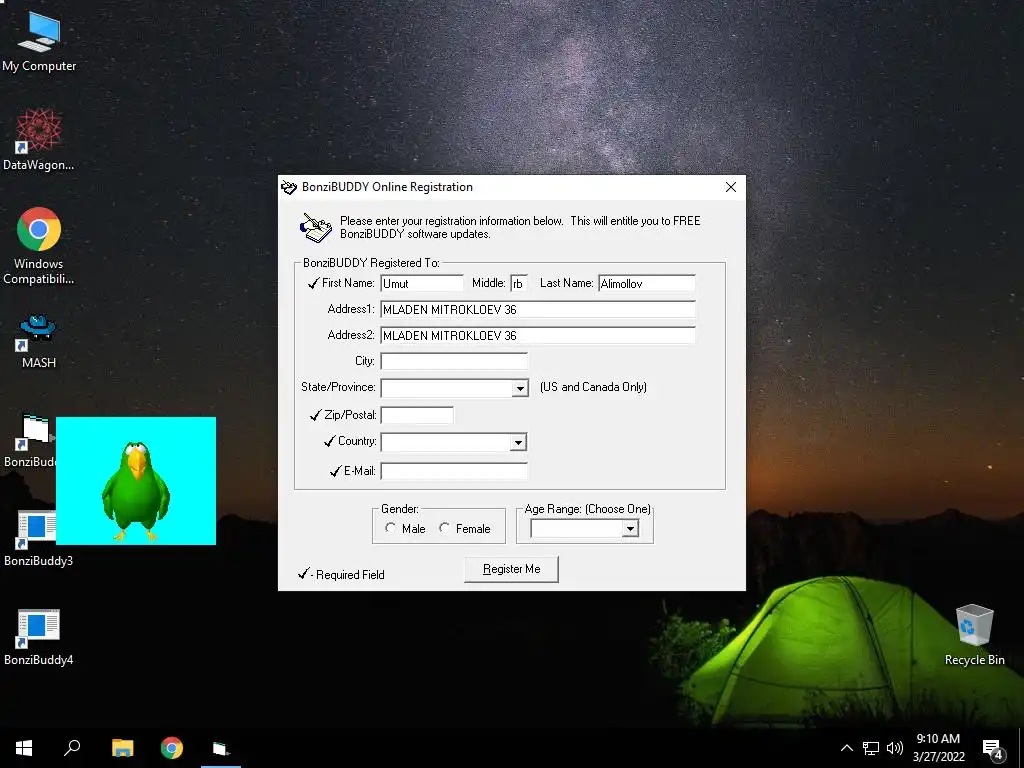1024x768 pixels.
Task: Show hidden system tray icons
Action: pyautogui.click(x=846, y=748)
